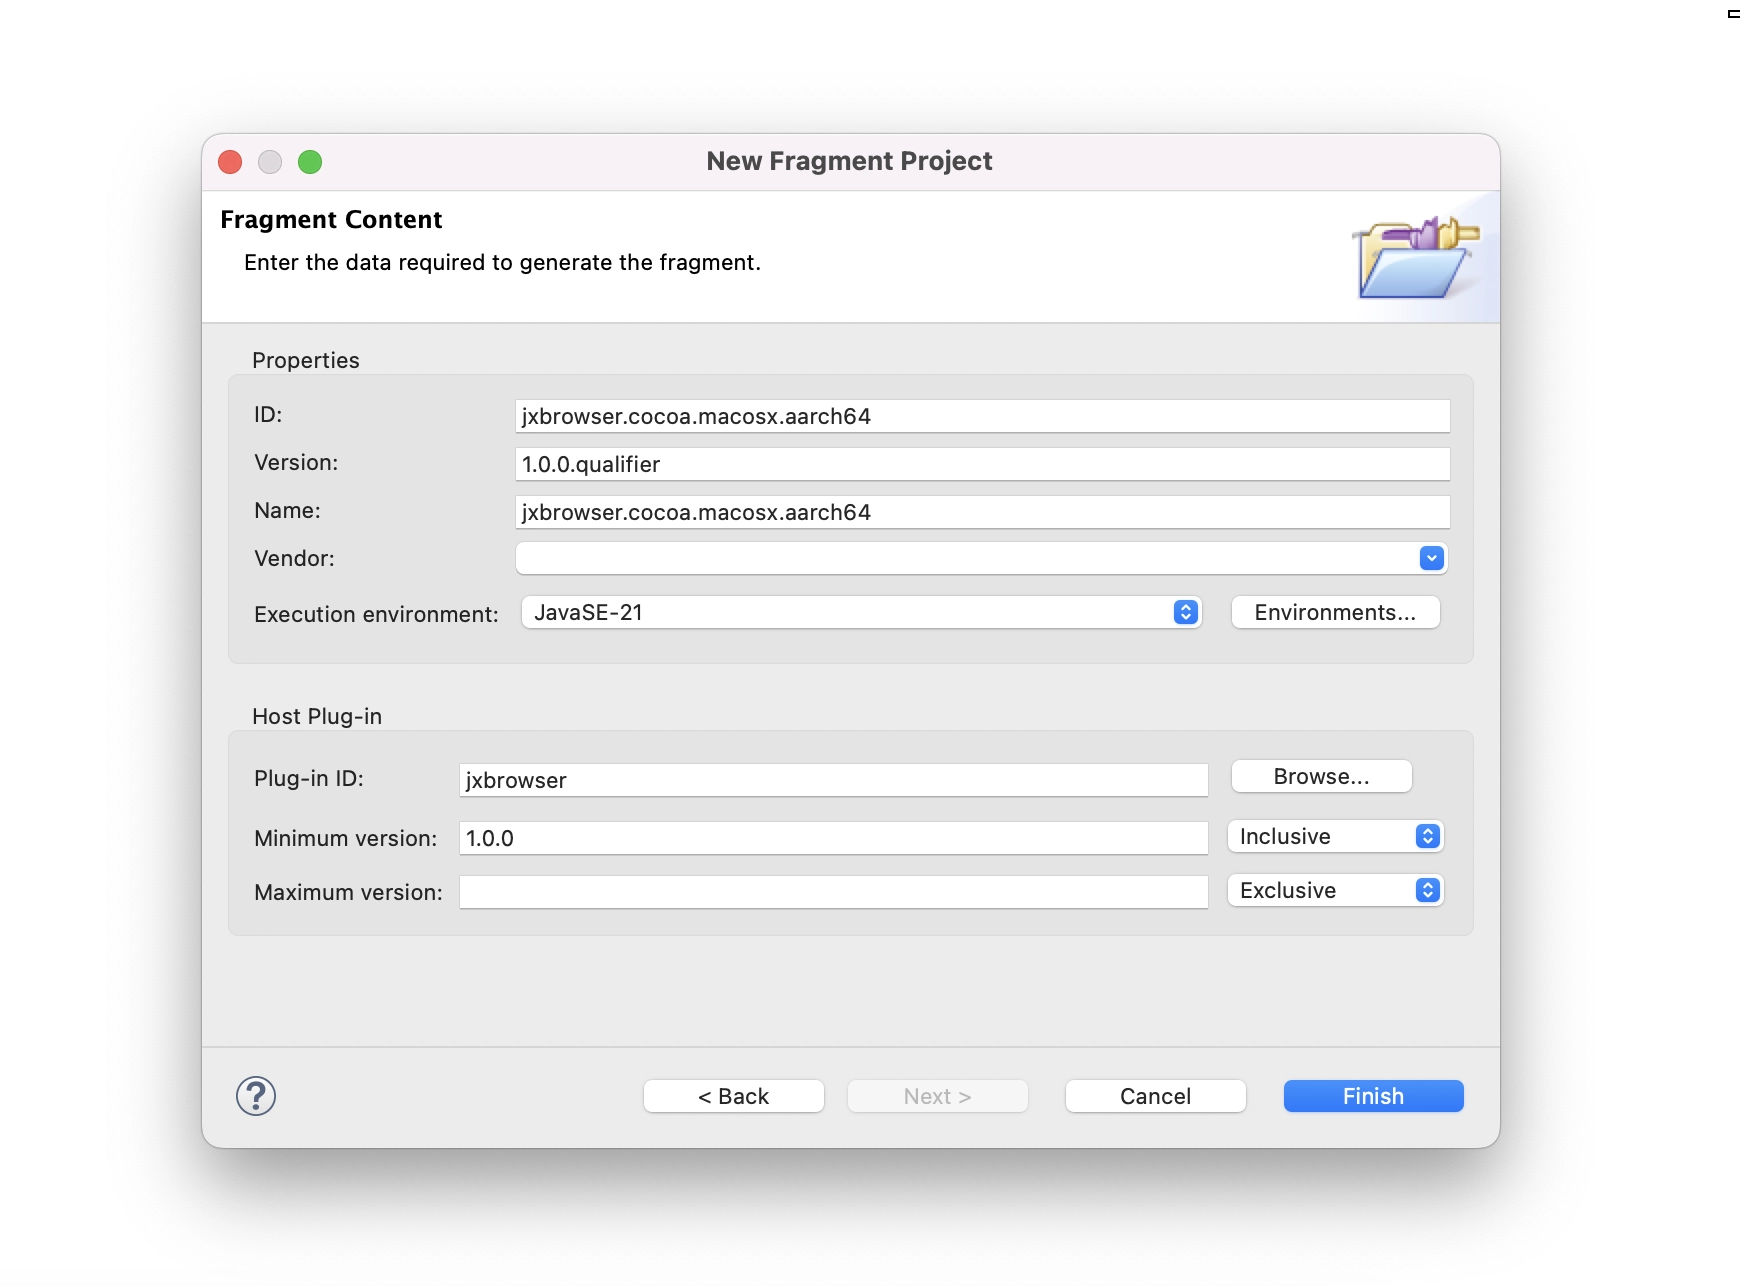The height and width of the screenshot is (1286, 1740).
Task: Open the Vendor dropdown arrow
Action: pos(1431,558)
